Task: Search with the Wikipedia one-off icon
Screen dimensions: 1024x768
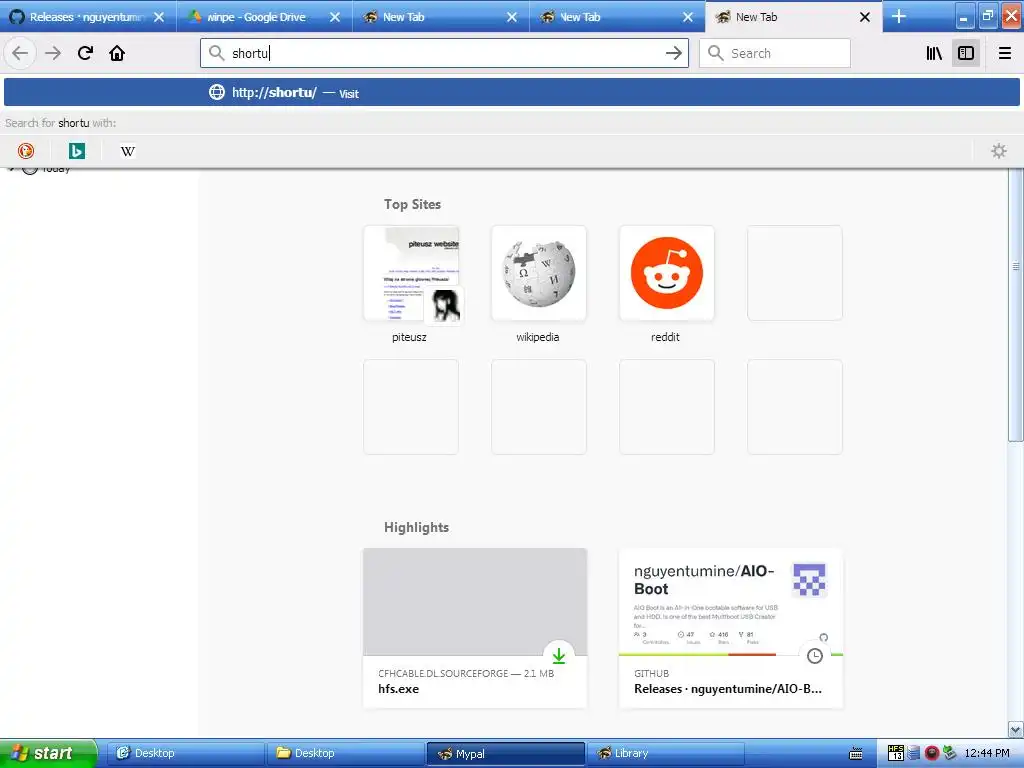Action: pyautogui.click(x=128, y=151)
